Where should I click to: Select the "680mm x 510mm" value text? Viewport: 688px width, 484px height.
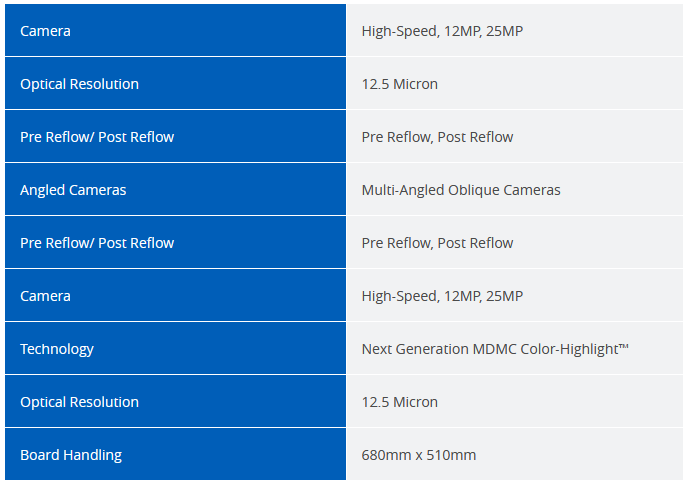tap(419, 455)
